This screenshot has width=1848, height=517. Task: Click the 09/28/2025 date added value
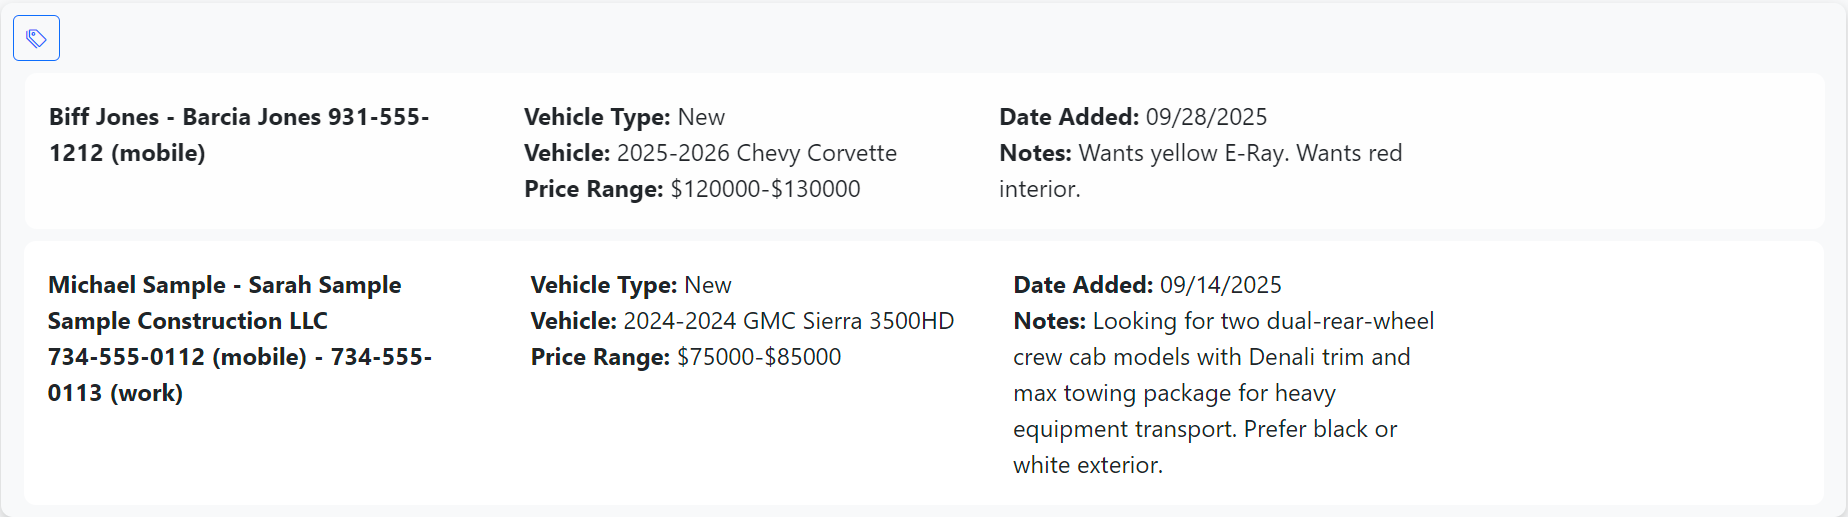[1206, 117]
